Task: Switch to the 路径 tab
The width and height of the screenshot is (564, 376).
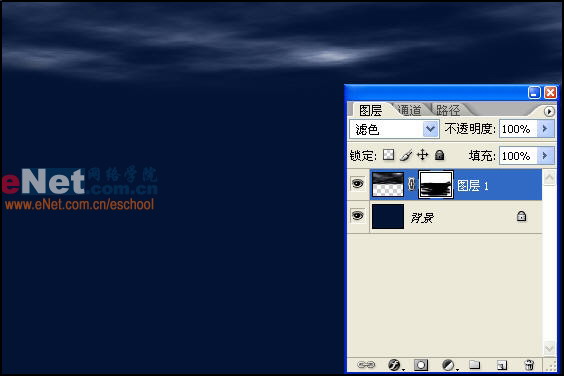Action: pos(448,110)
